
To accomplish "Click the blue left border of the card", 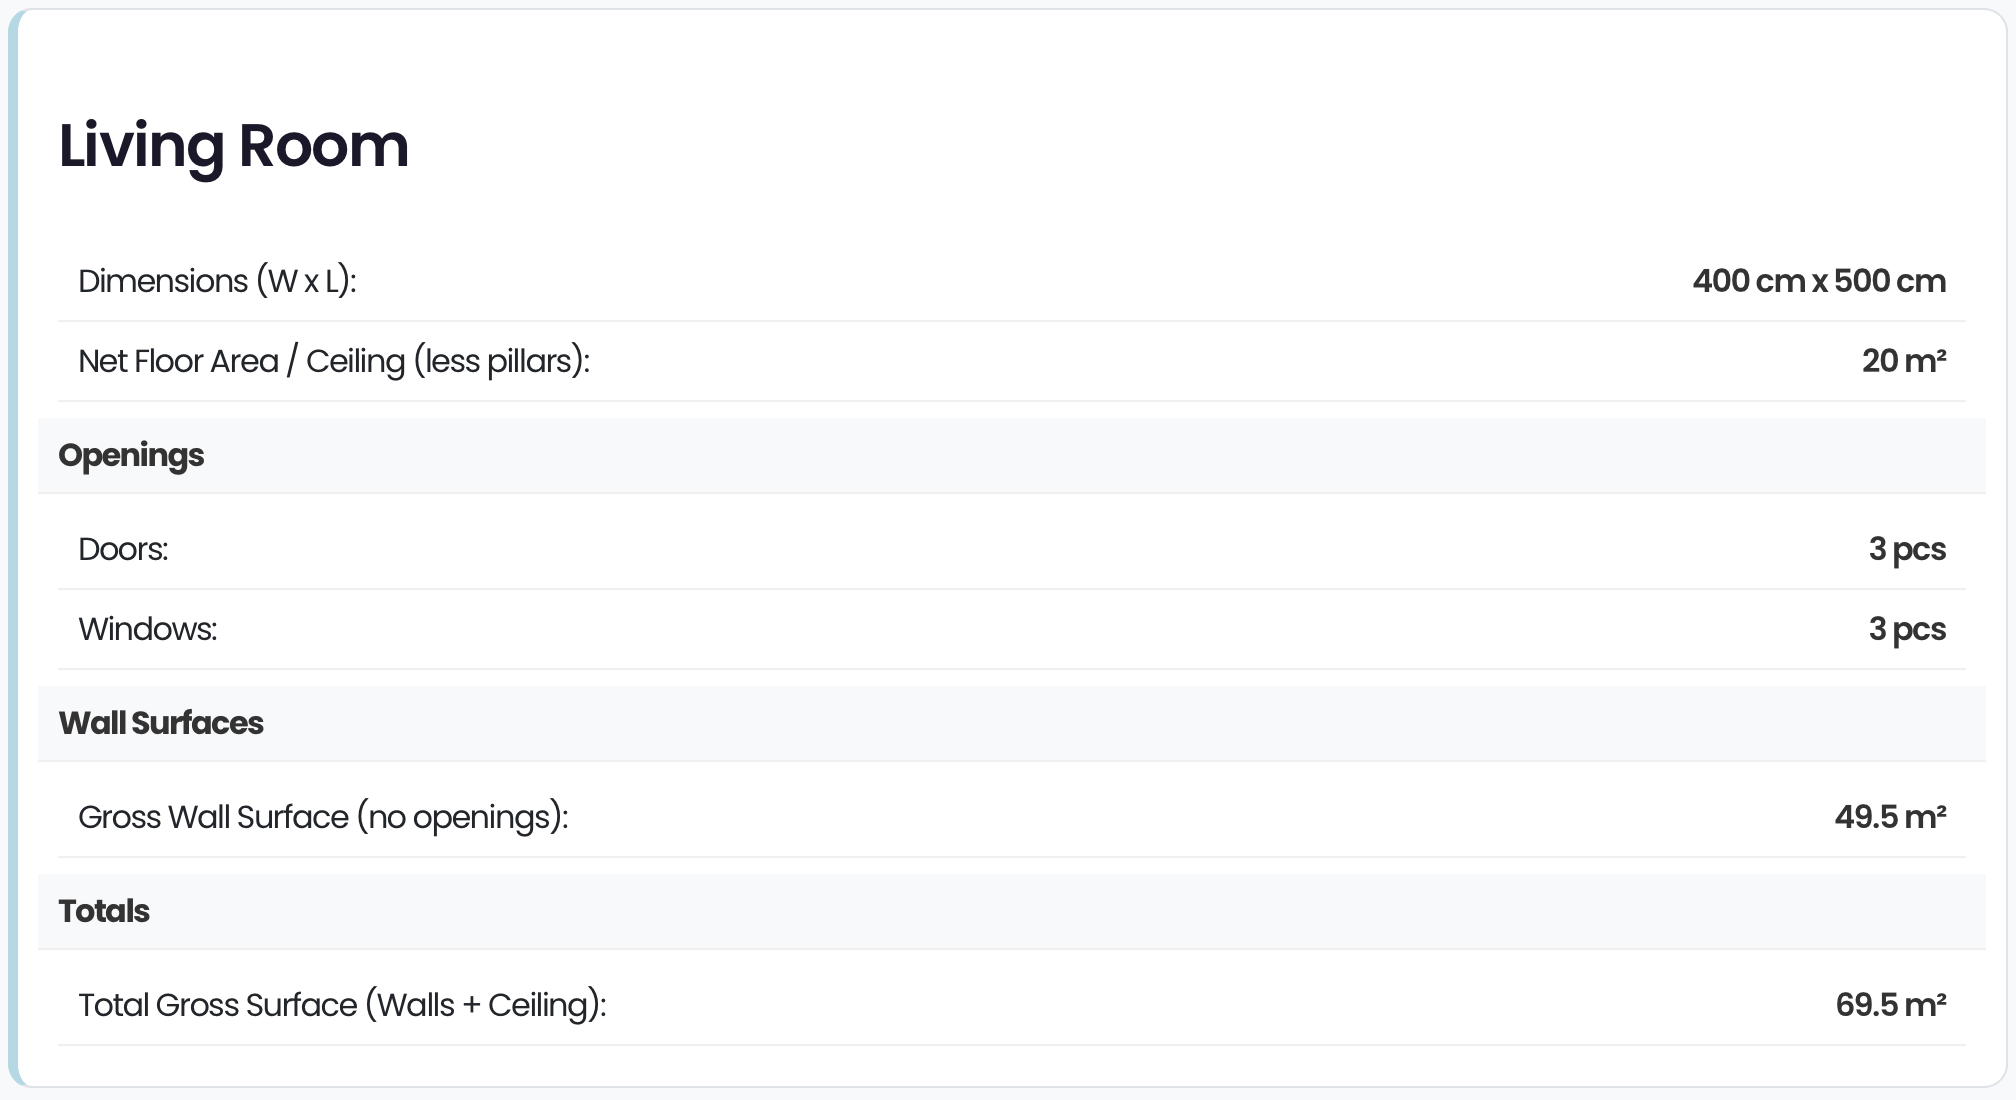I will tap(13, 548).
